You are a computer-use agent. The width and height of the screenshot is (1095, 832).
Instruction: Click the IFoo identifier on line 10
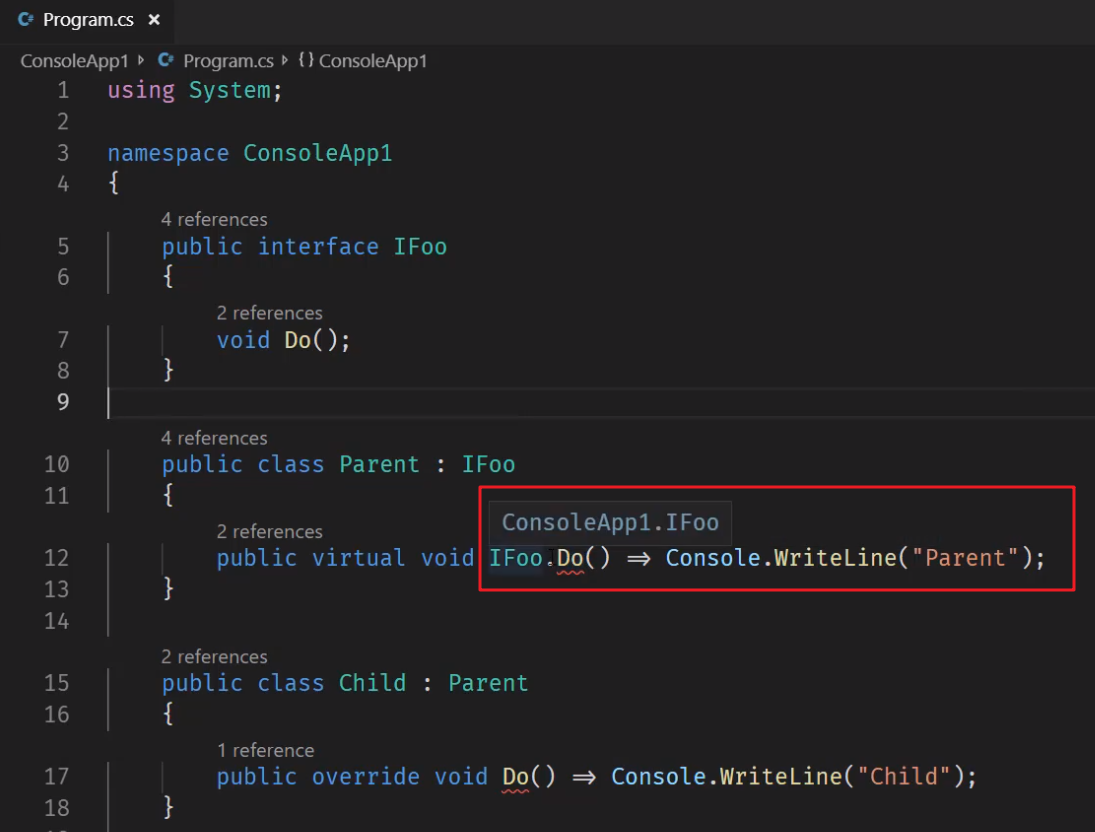pyautogui.click(x=488, y=464)
